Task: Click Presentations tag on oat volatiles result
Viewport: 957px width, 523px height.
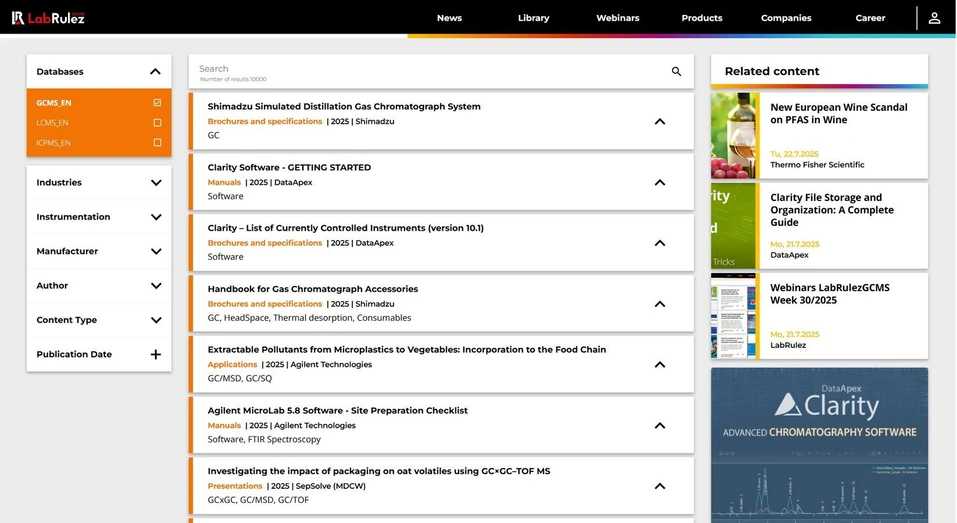Action: (x=235, y=486)
